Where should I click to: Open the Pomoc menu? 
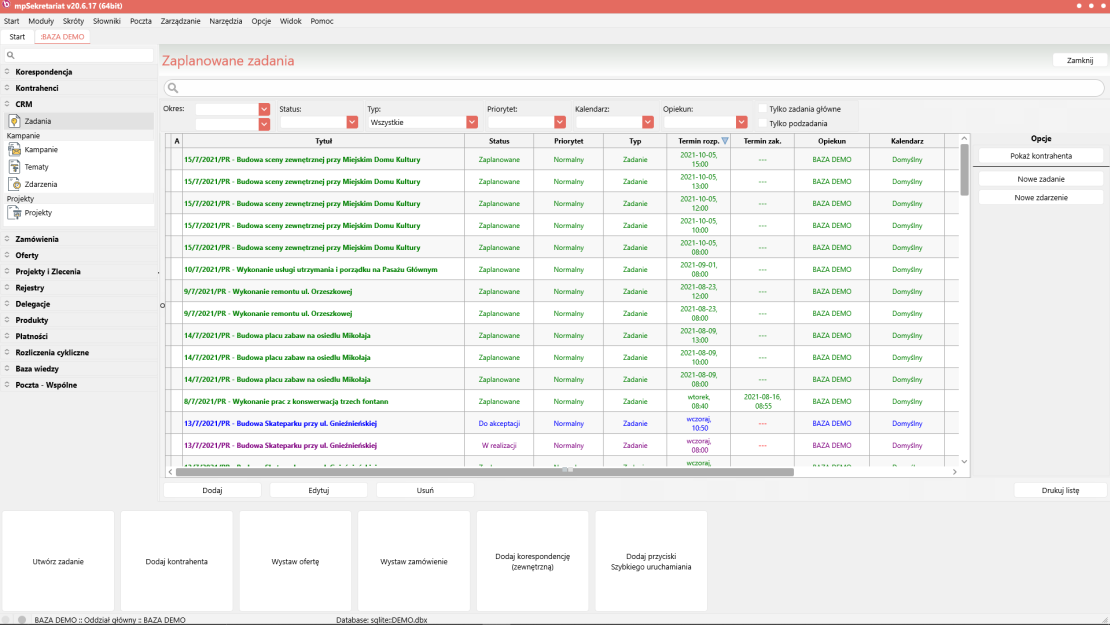[322, 21]
